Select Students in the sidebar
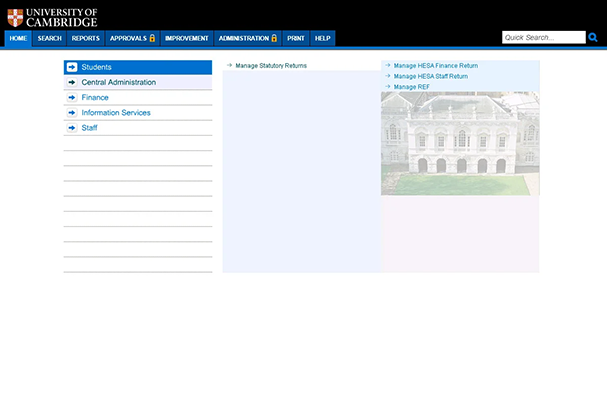The image size is (607, 405). click(138, 67)
